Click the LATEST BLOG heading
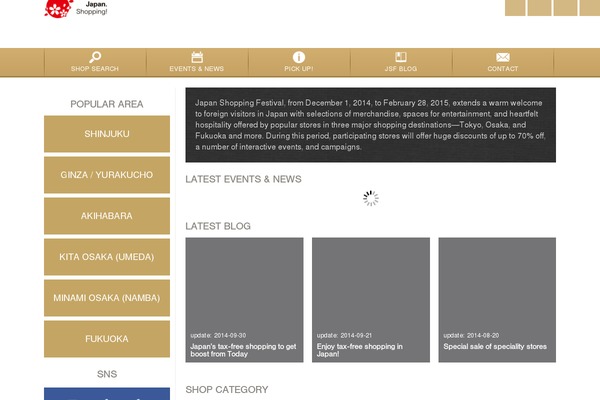 click(218, 226)
